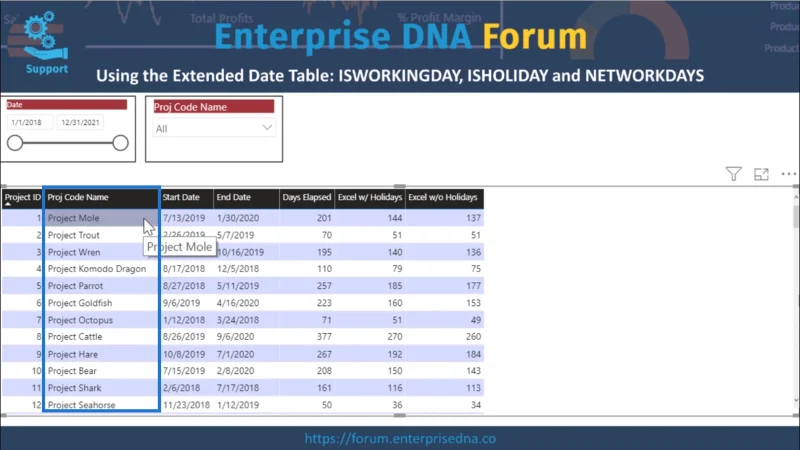This screenshot has width=800, height=450.
Task: Click the start date field 1/1/2018
Action: click(x=30, y=122)
